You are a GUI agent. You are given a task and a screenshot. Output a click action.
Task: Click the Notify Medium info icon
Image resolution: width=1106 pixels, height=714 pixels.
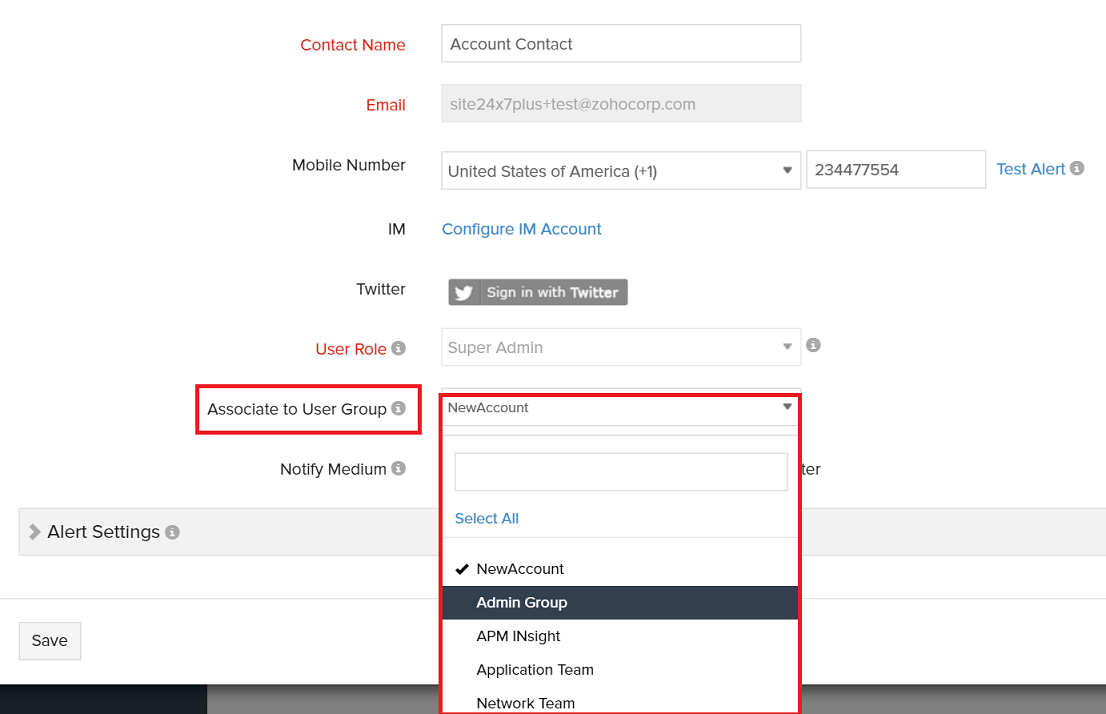(399, 468)
